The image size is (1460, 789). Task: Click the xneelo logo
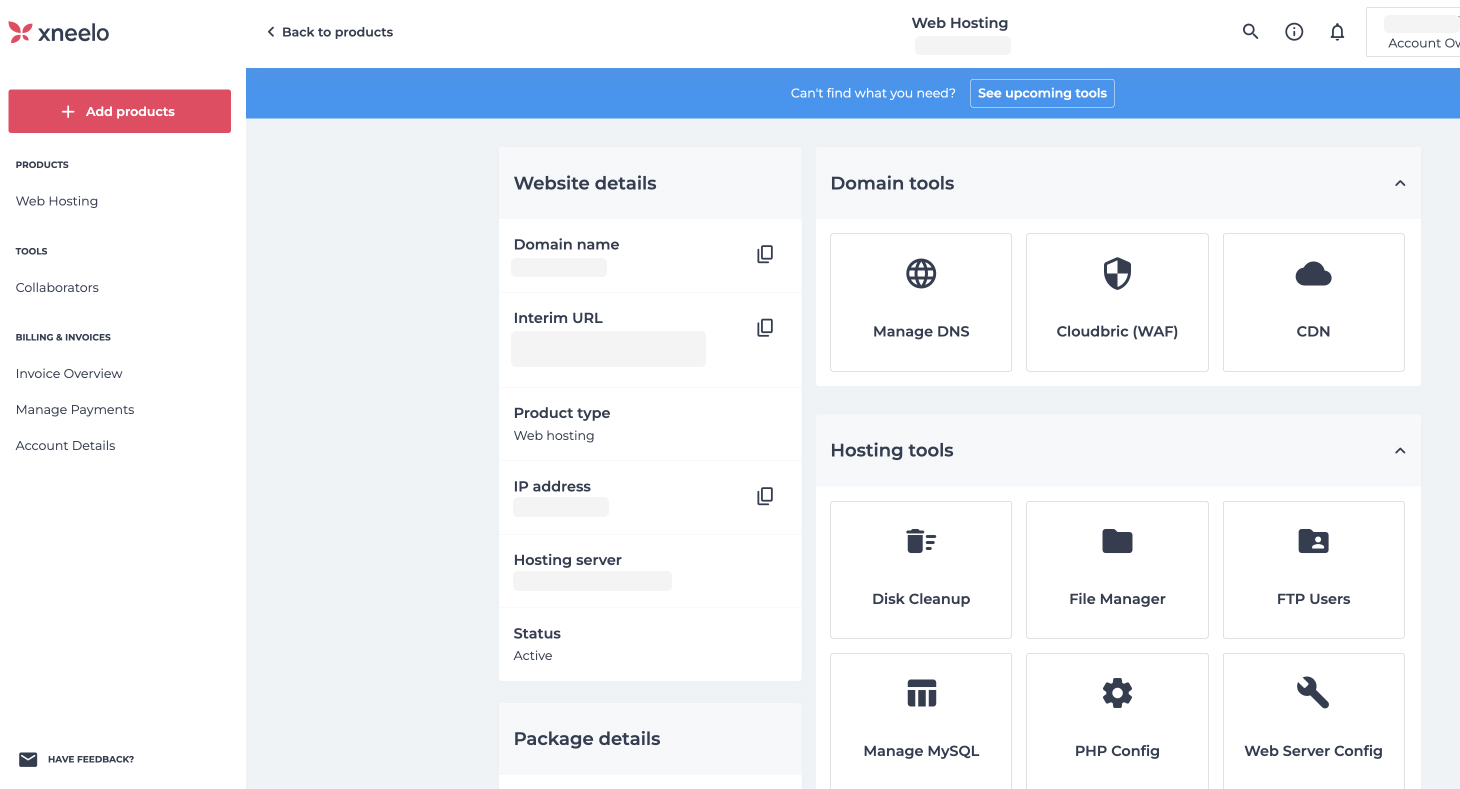point(59,33)
